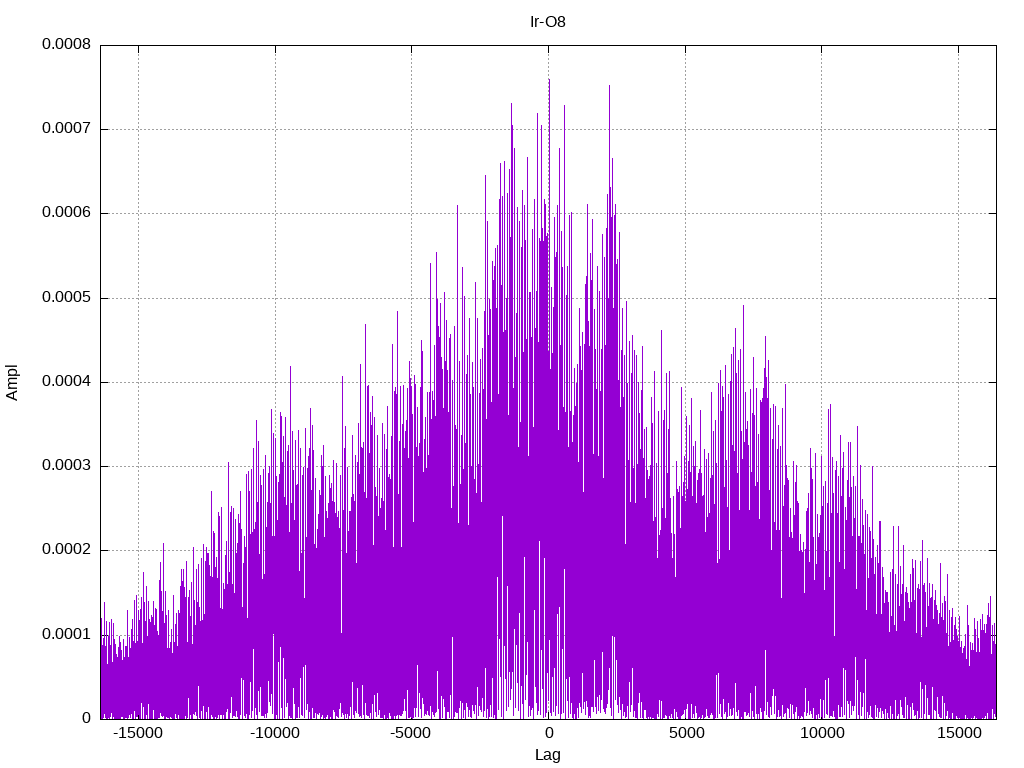Viewport: 1024px width, 768px height.
Task: Click the y-axis label Ampl
Action: 12,383
